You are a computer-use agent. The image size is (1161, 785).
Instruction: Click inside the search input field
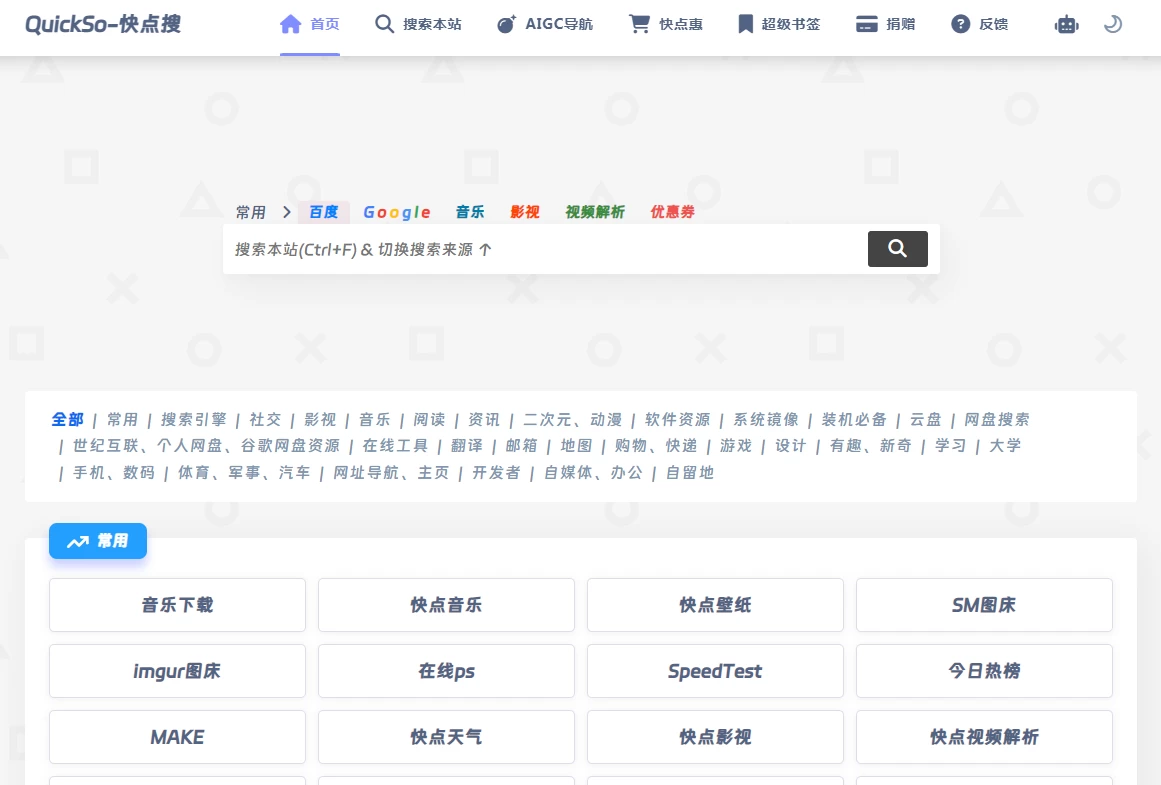coord(550,249)
